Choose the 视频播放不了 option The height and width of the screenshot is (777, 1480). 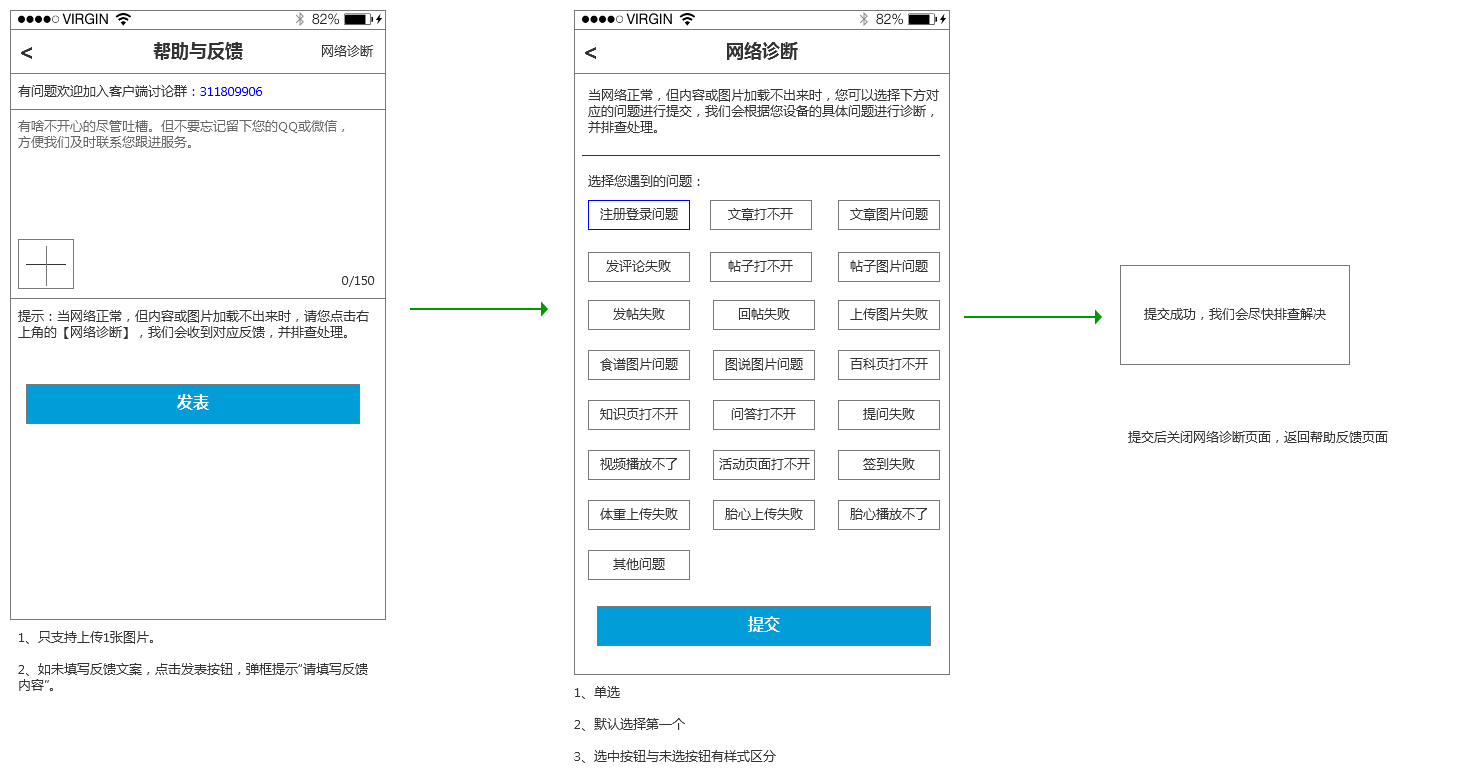click(x=638, y=465)
